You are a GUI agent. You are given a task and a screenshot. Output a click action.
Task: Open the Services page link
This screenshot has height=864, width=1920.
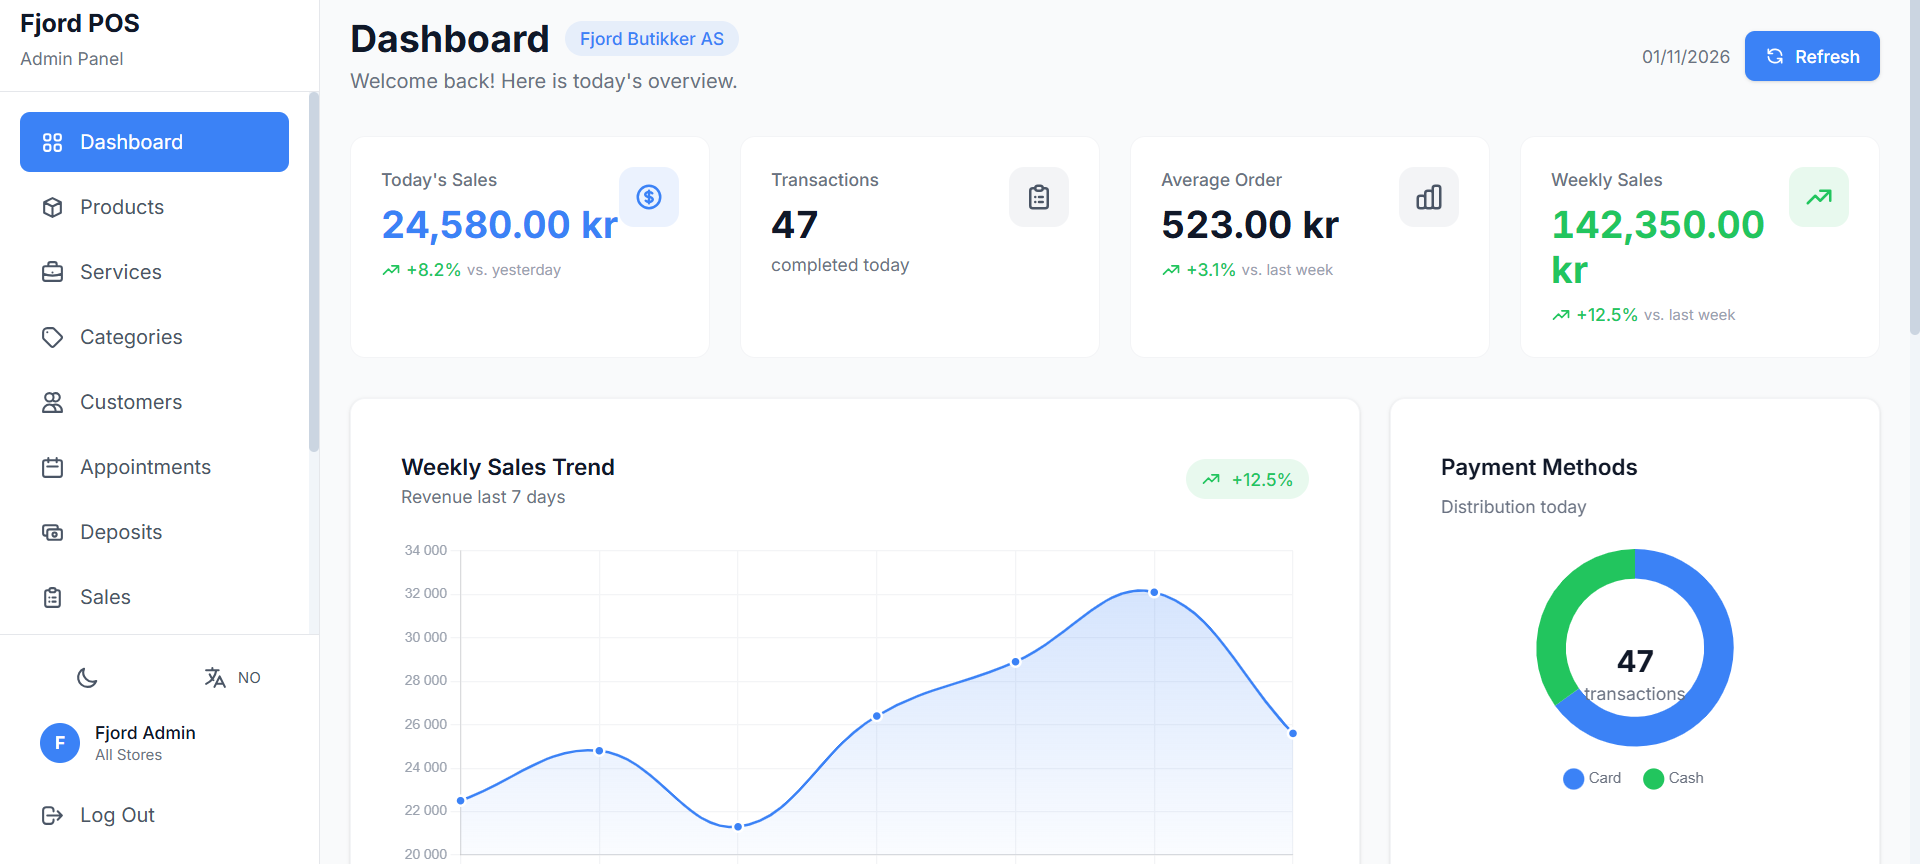coord(121,272)
